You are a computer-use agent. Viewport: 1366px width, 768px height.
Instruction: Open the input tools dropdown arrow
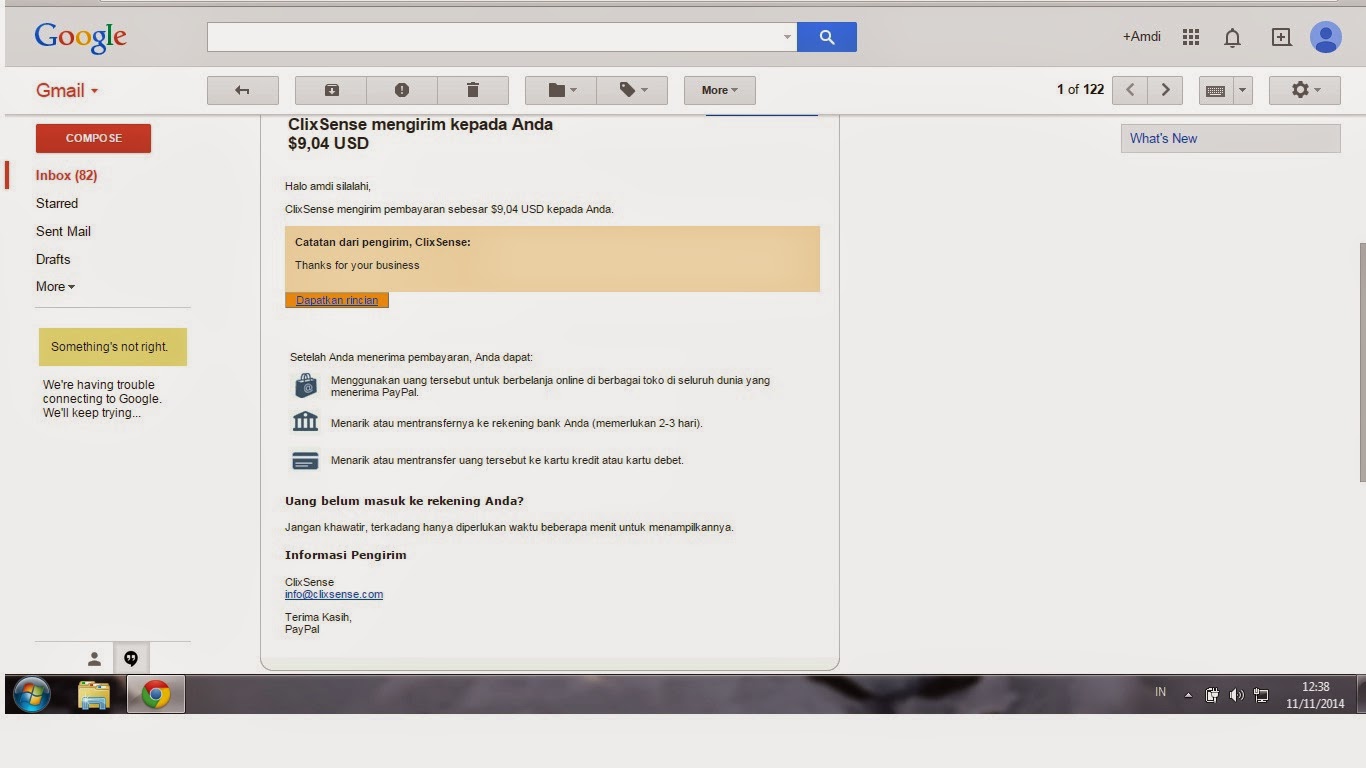point(1243,90)
